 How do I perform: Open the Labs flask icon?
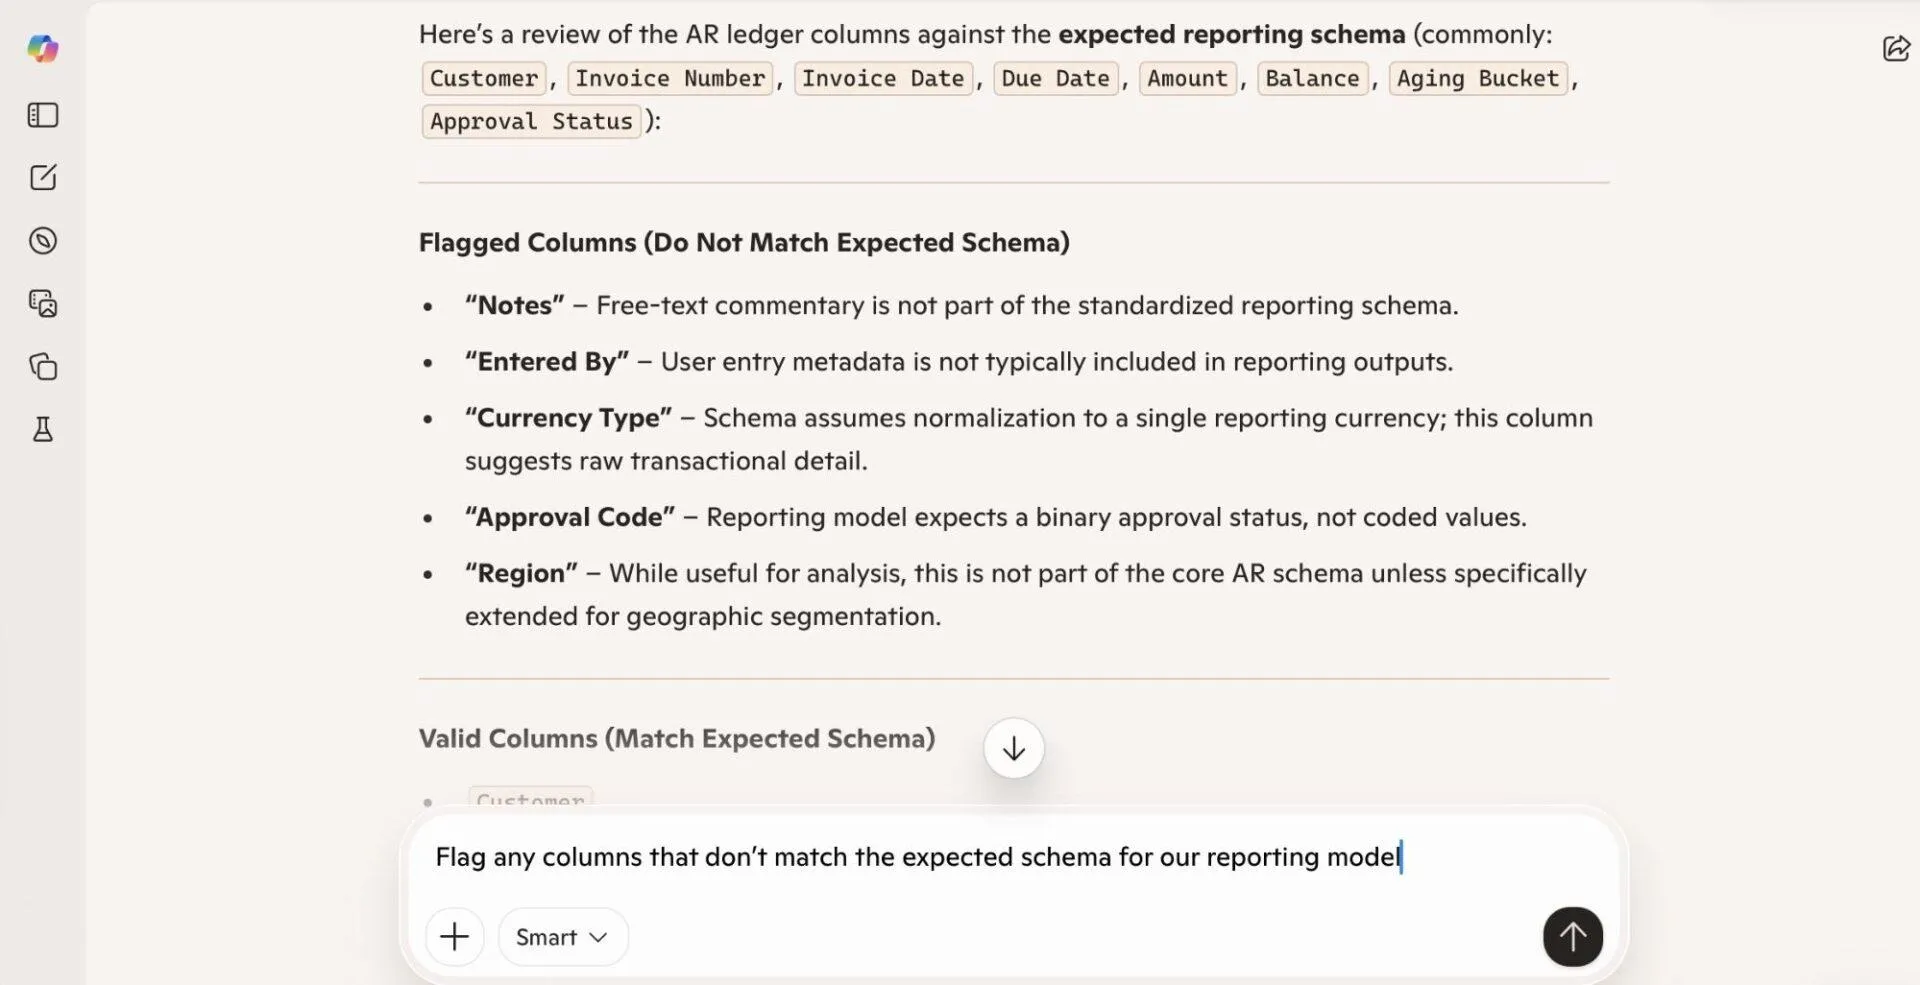tap(43, 430)
